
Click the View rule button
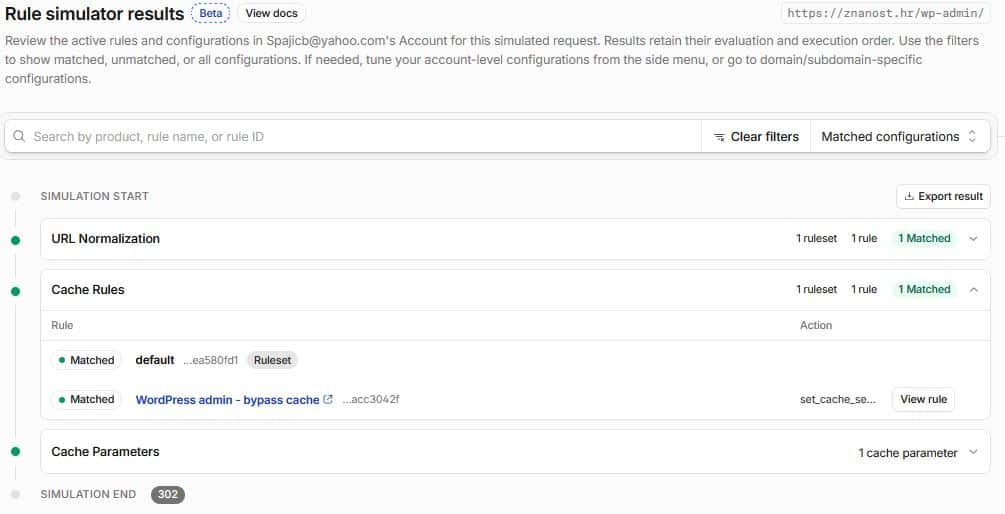[923, 399]
